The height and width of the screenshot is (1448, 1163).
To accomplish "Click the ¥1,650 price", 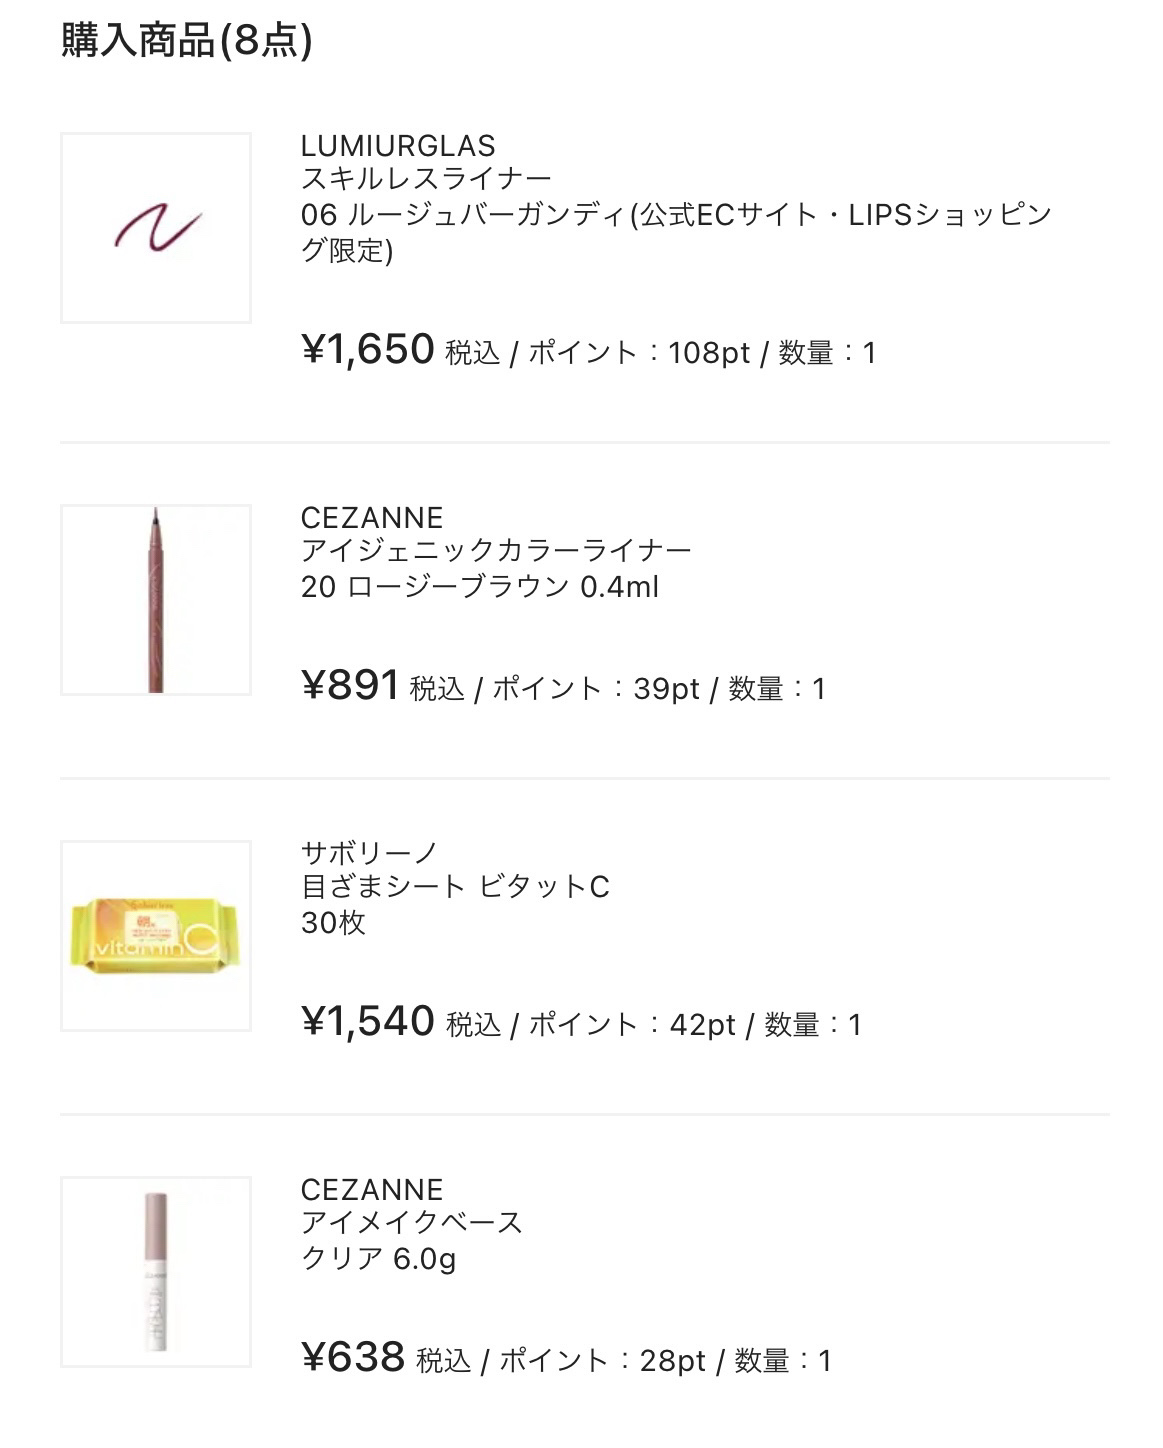I will pyautogui.click(x=367, y=350).
